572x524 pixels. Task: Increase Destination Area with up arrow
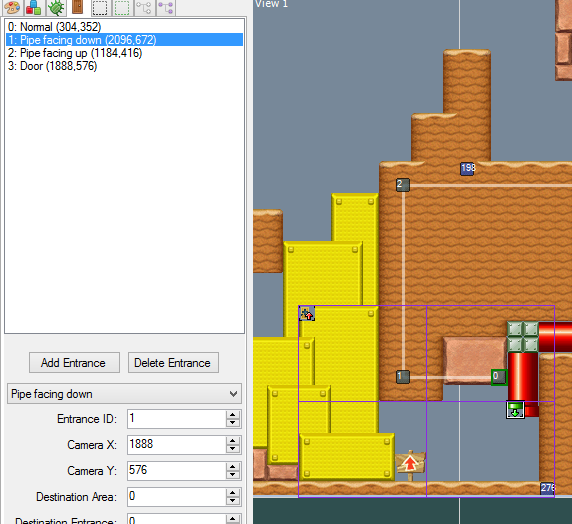tap(233, 492)
